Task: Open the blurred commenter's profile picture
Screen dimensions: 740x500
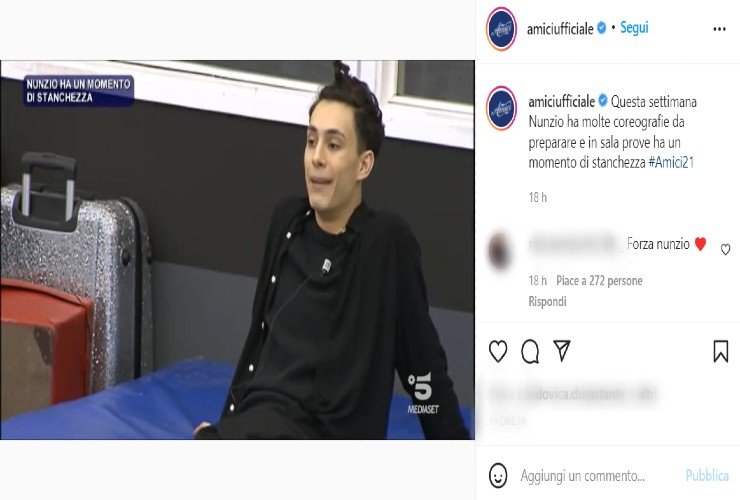Action: click(500, 251)
